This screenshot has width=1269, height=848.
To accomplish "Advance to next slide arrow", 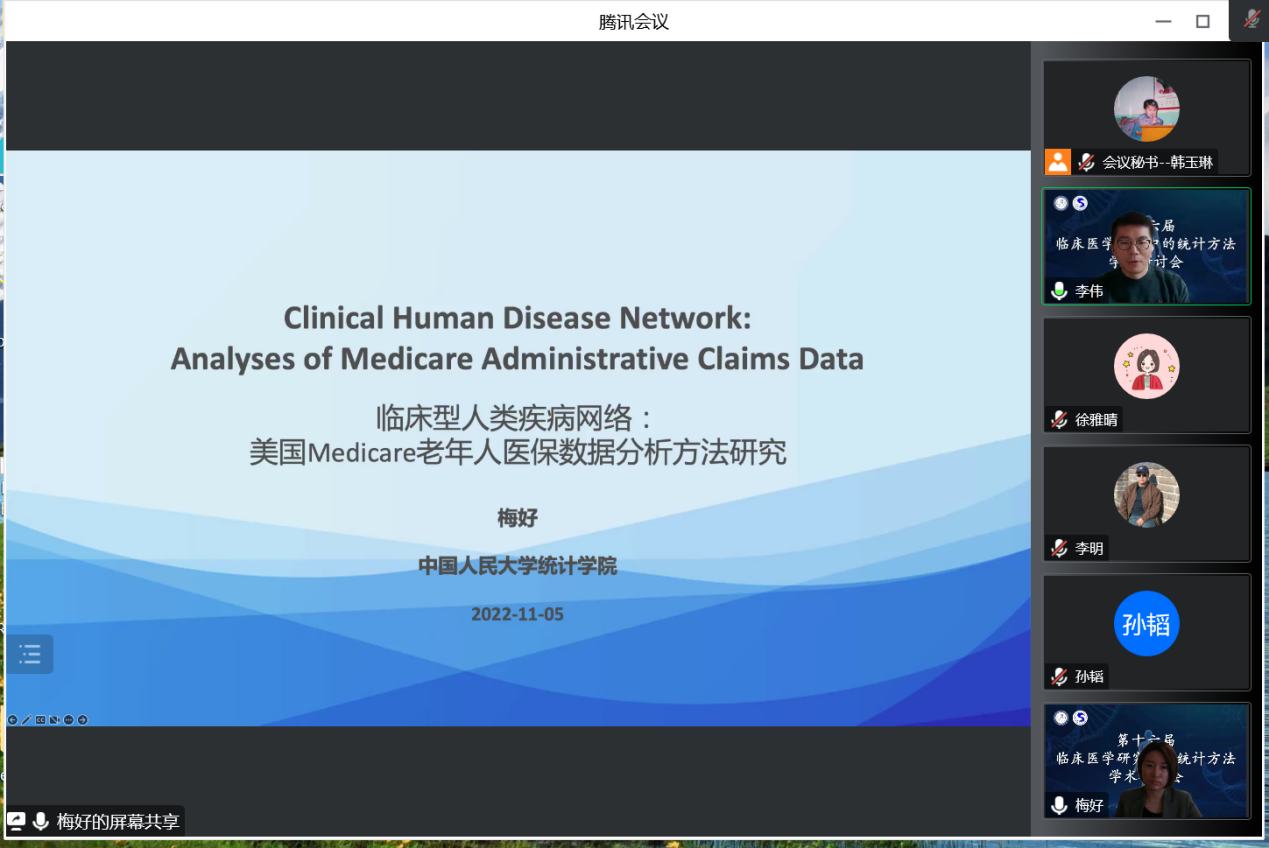I will pyautogui.click(x=83, y=720).
